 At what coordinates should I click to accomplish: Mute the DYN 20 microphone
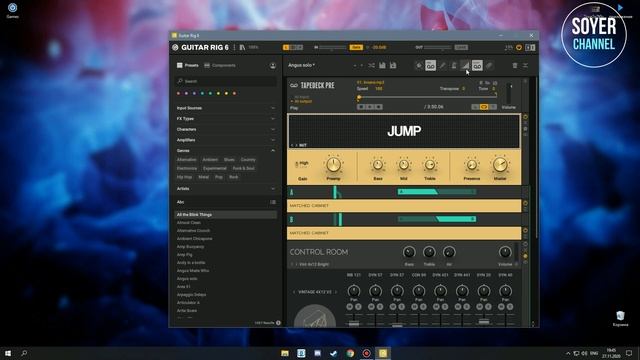pos(479,307)
